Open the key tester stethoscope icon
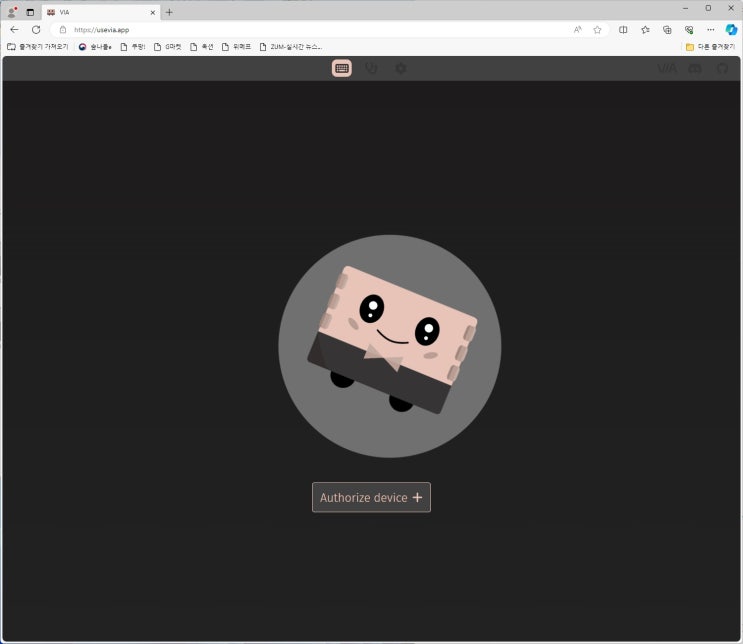743x644 pixels. click(x=371, y=68)
